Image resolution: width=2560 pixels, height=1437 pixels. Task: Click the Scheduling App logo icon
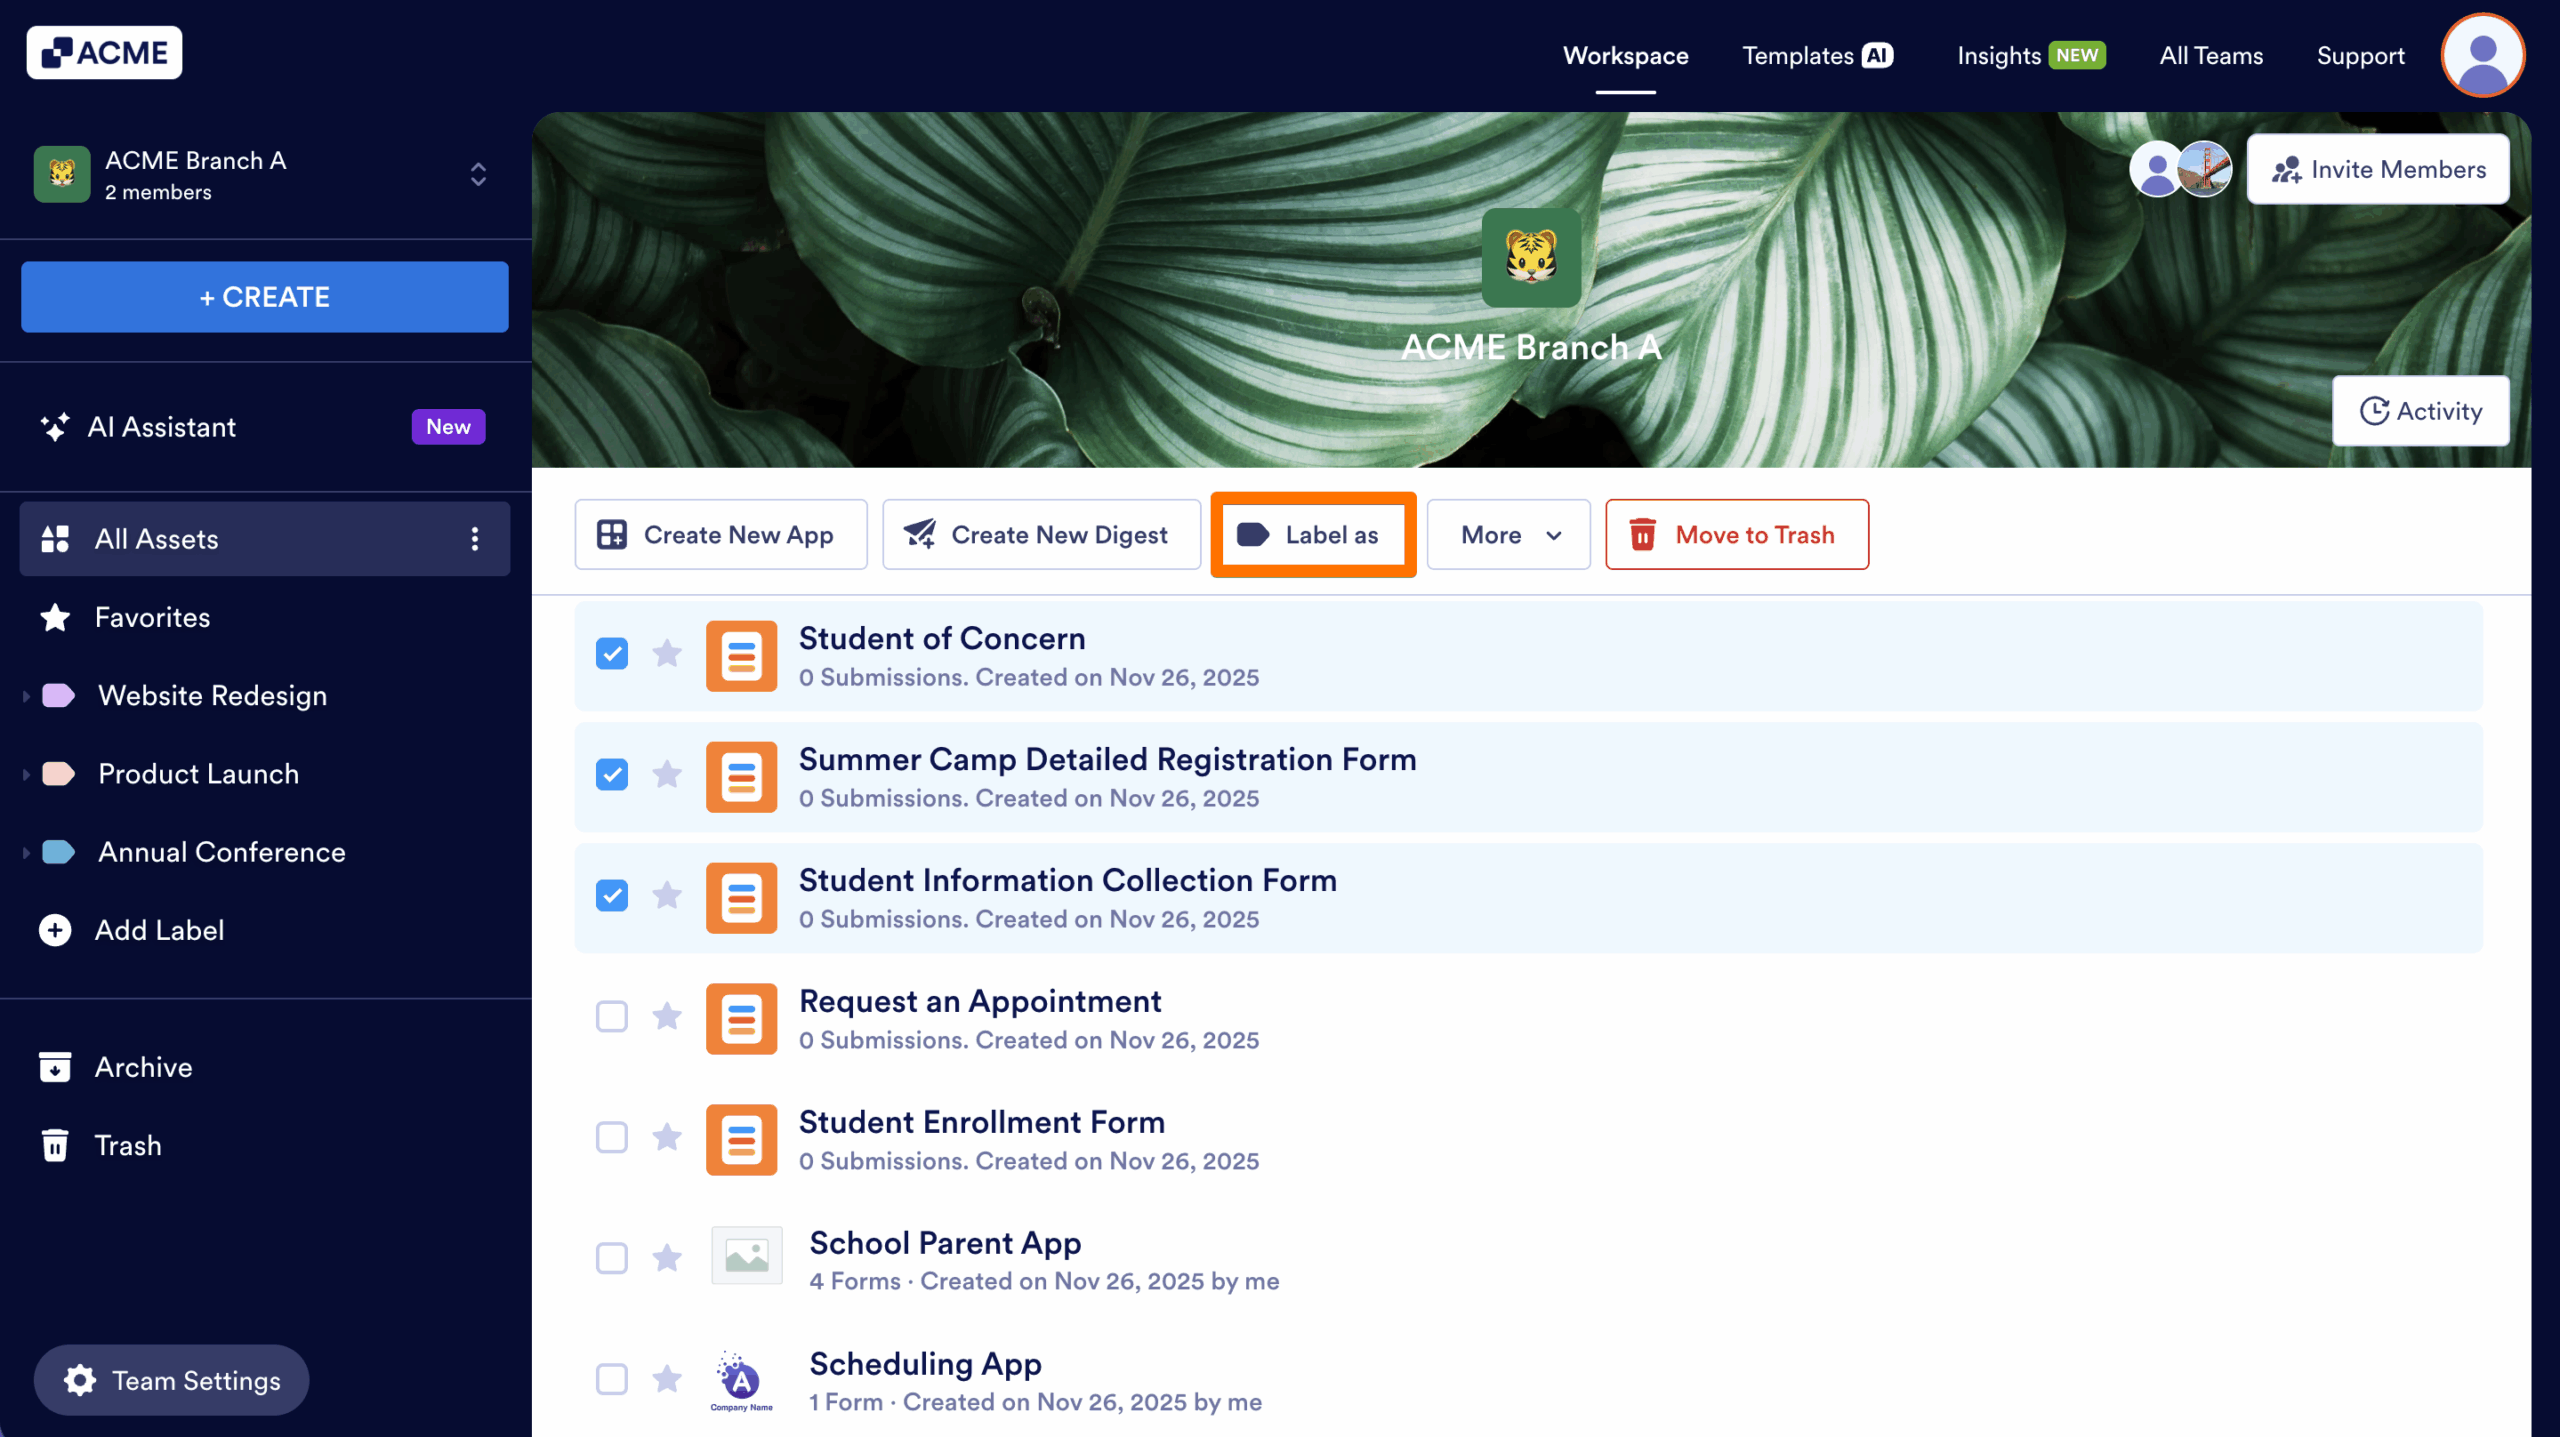click(741, 1381)
